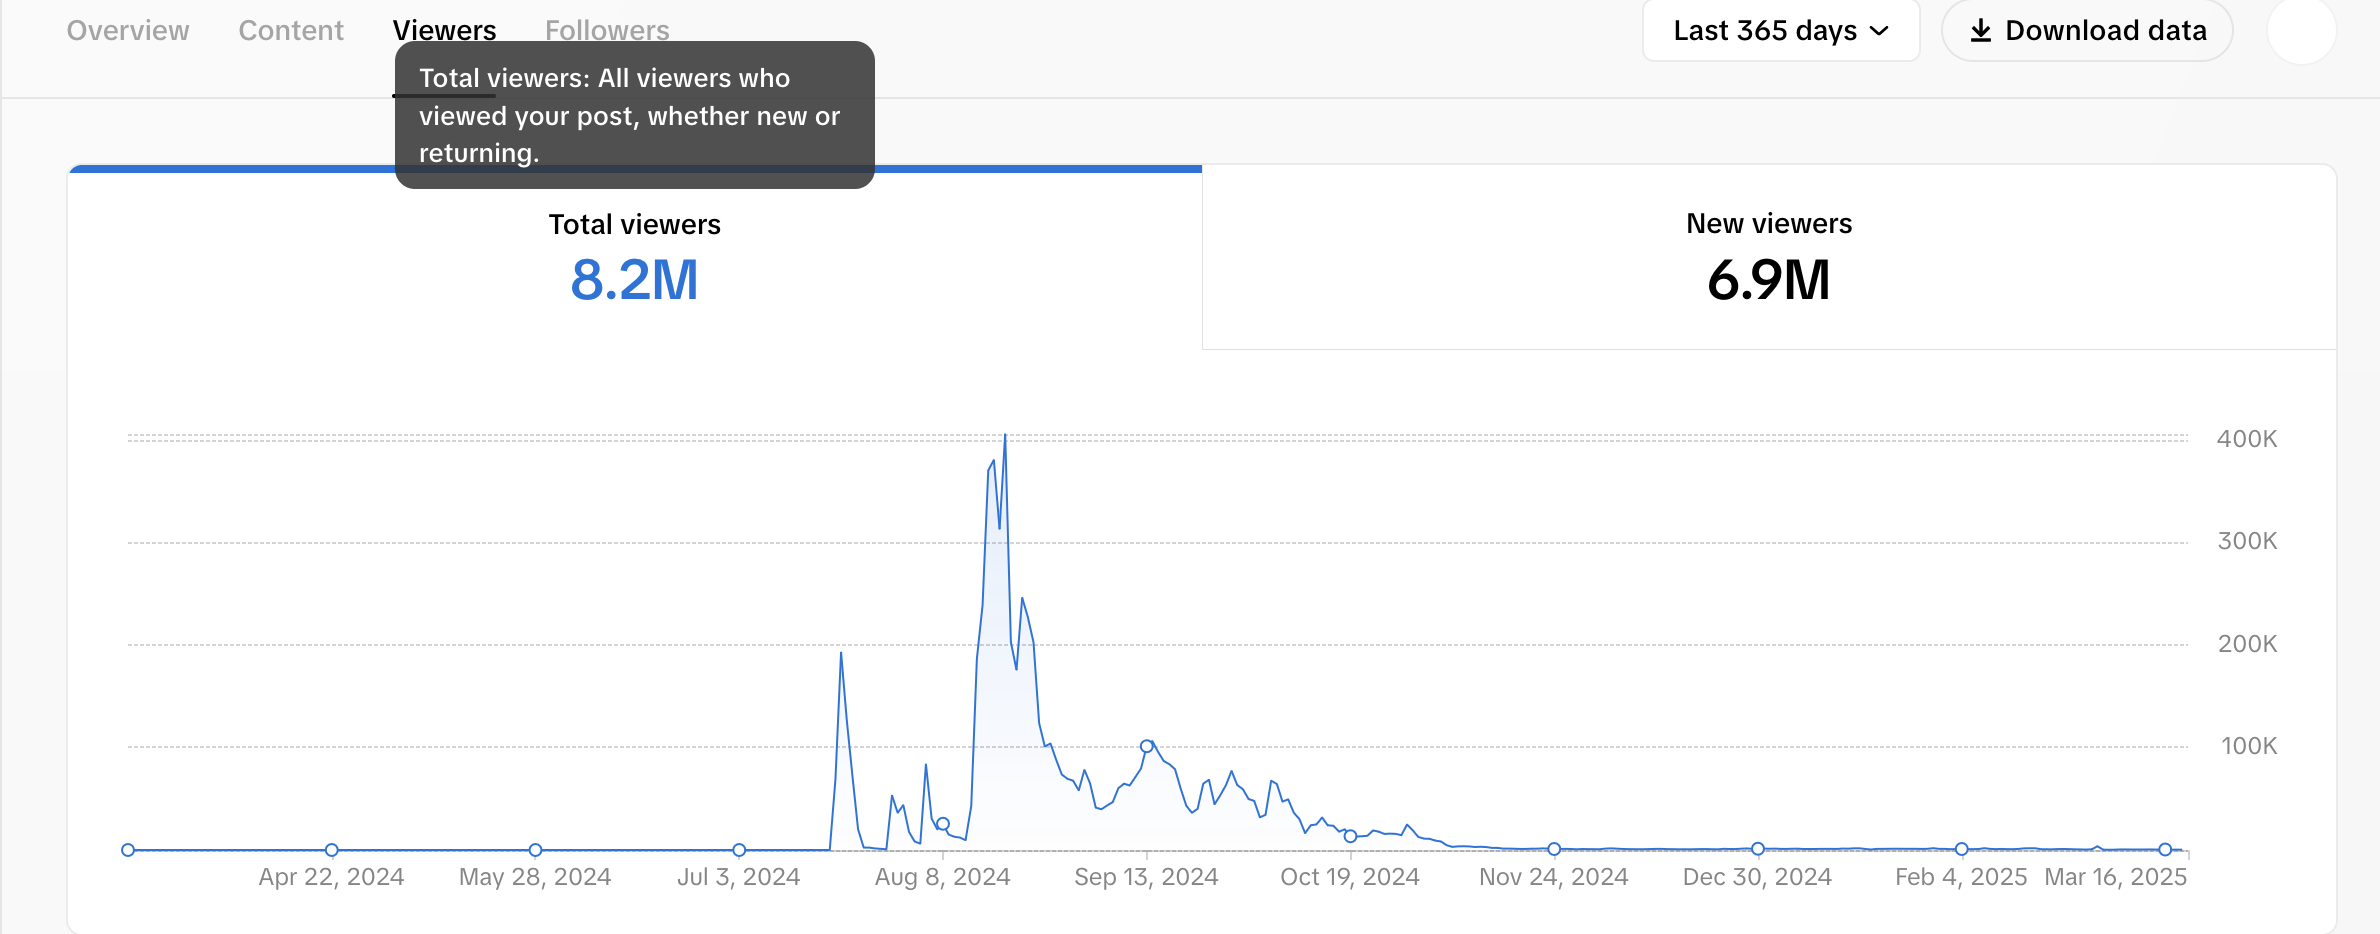
Task: Click the Feb 4, 2025 data point
Action: tap(1962, 849)
